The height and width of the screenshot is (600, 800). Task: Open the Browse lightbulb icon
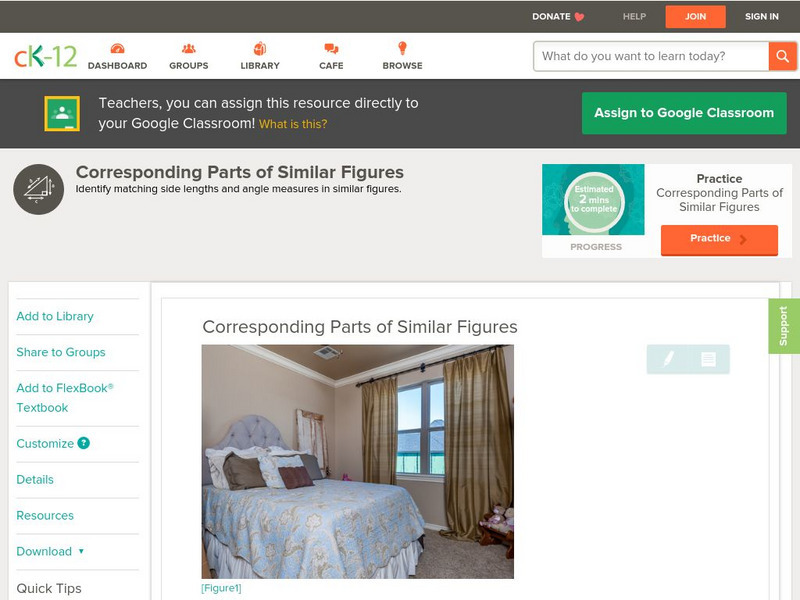(x=403, y=48)
